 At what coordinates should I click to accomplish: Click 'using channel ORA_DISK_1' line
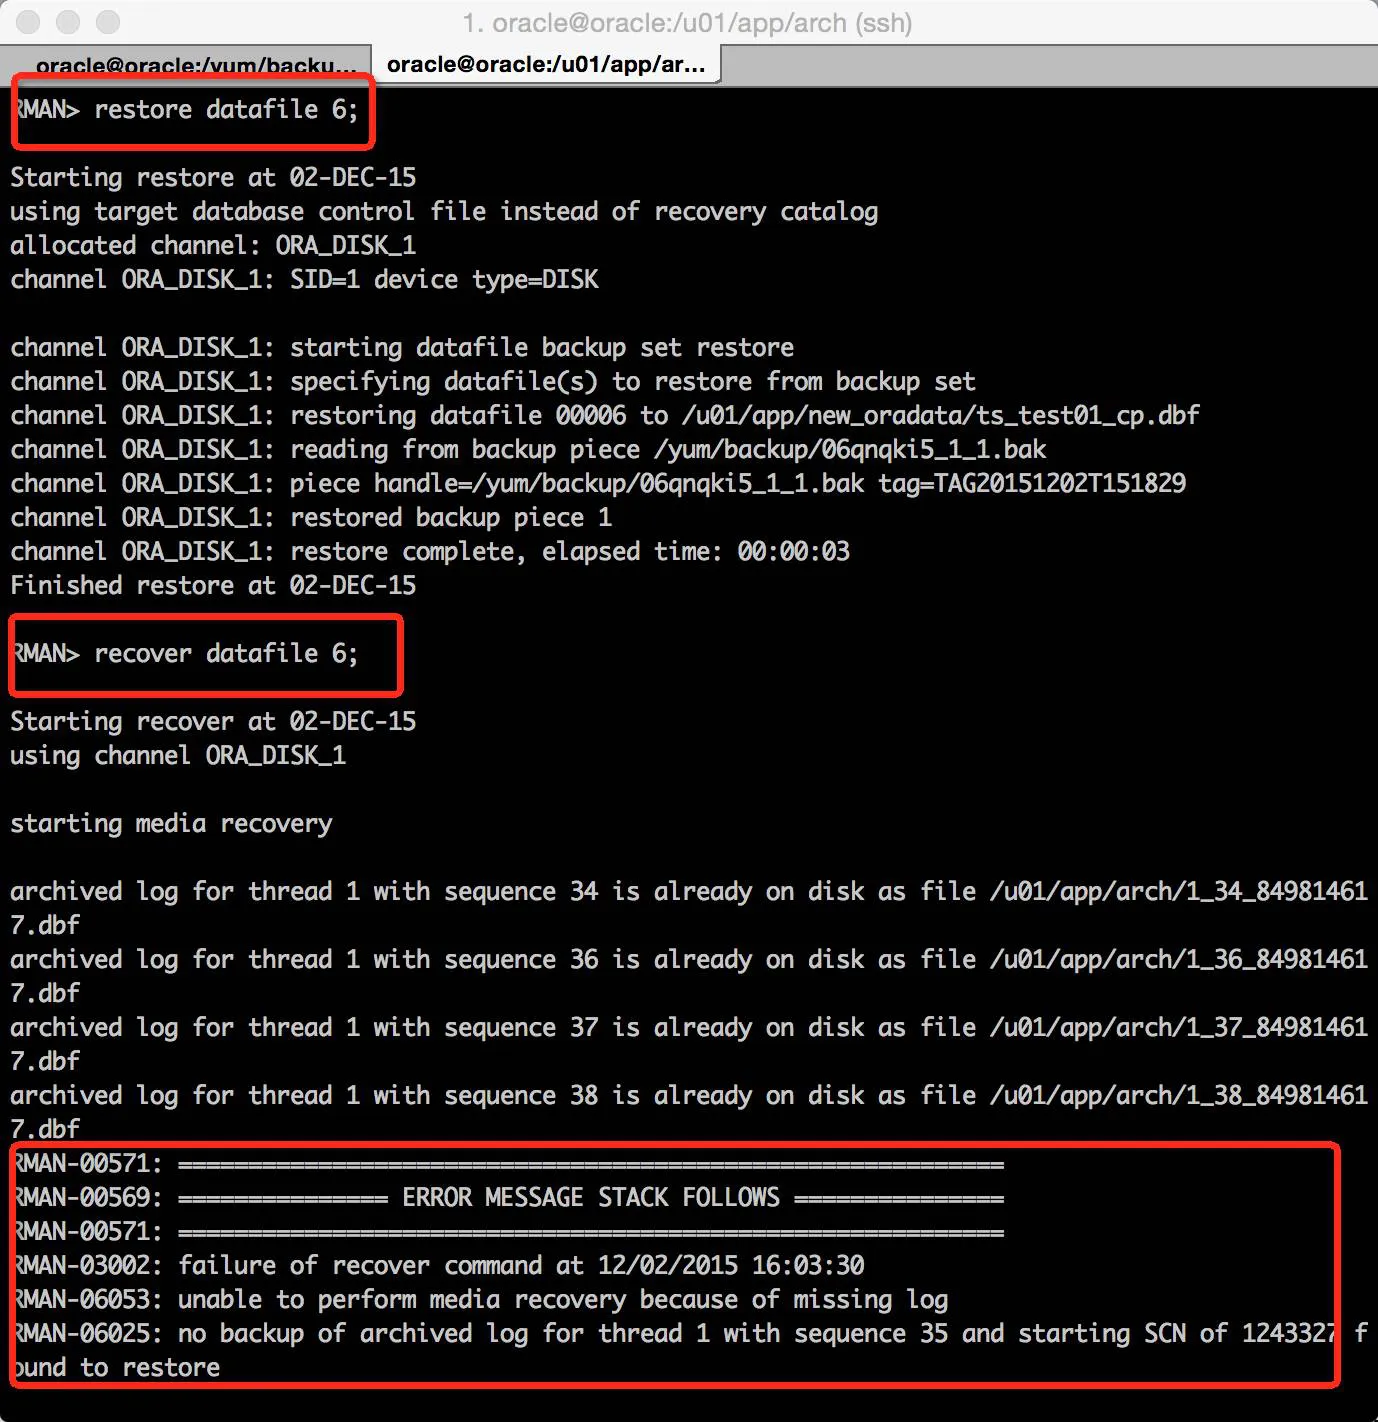(178, 756)
